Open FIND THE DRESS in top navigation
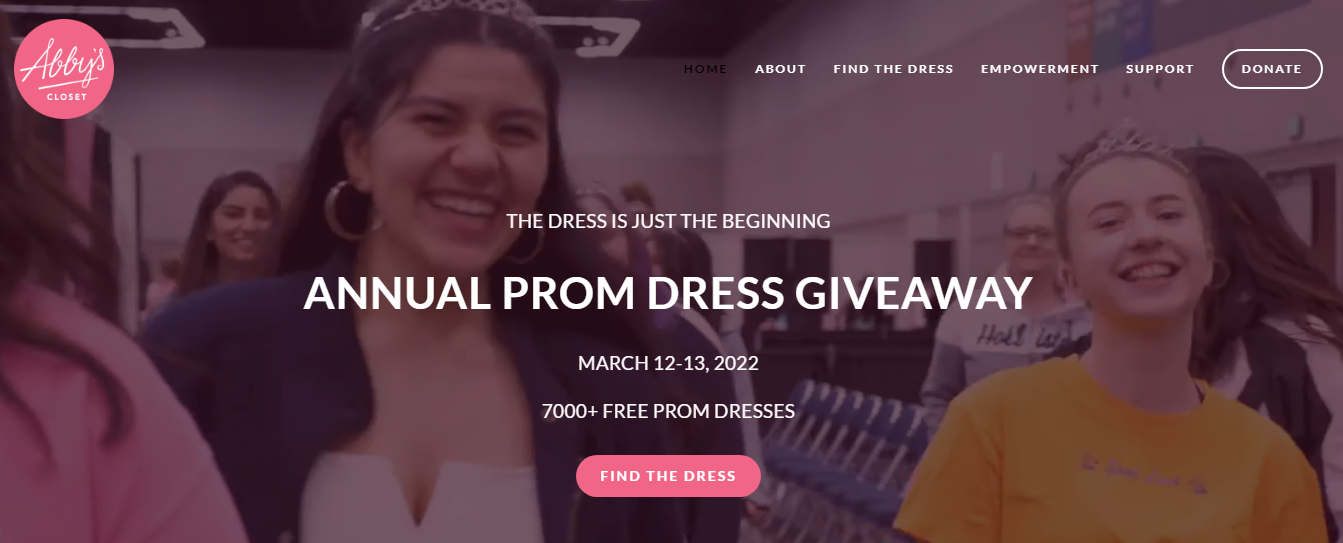 pos(893,69)
